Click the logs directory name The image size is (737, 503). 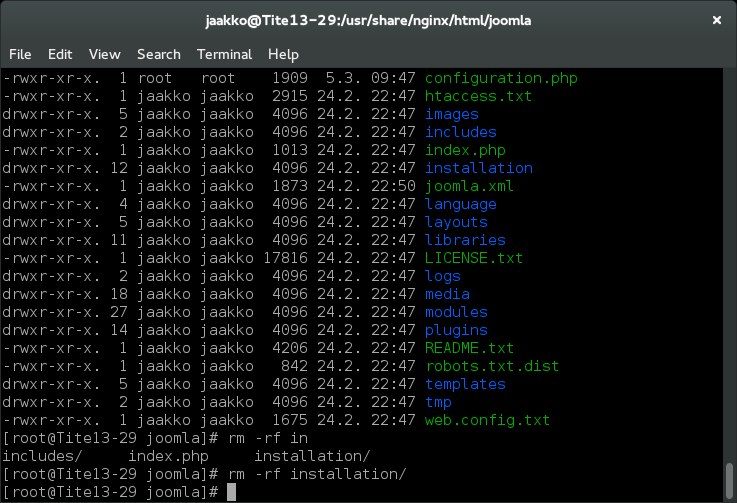point(443,276)
